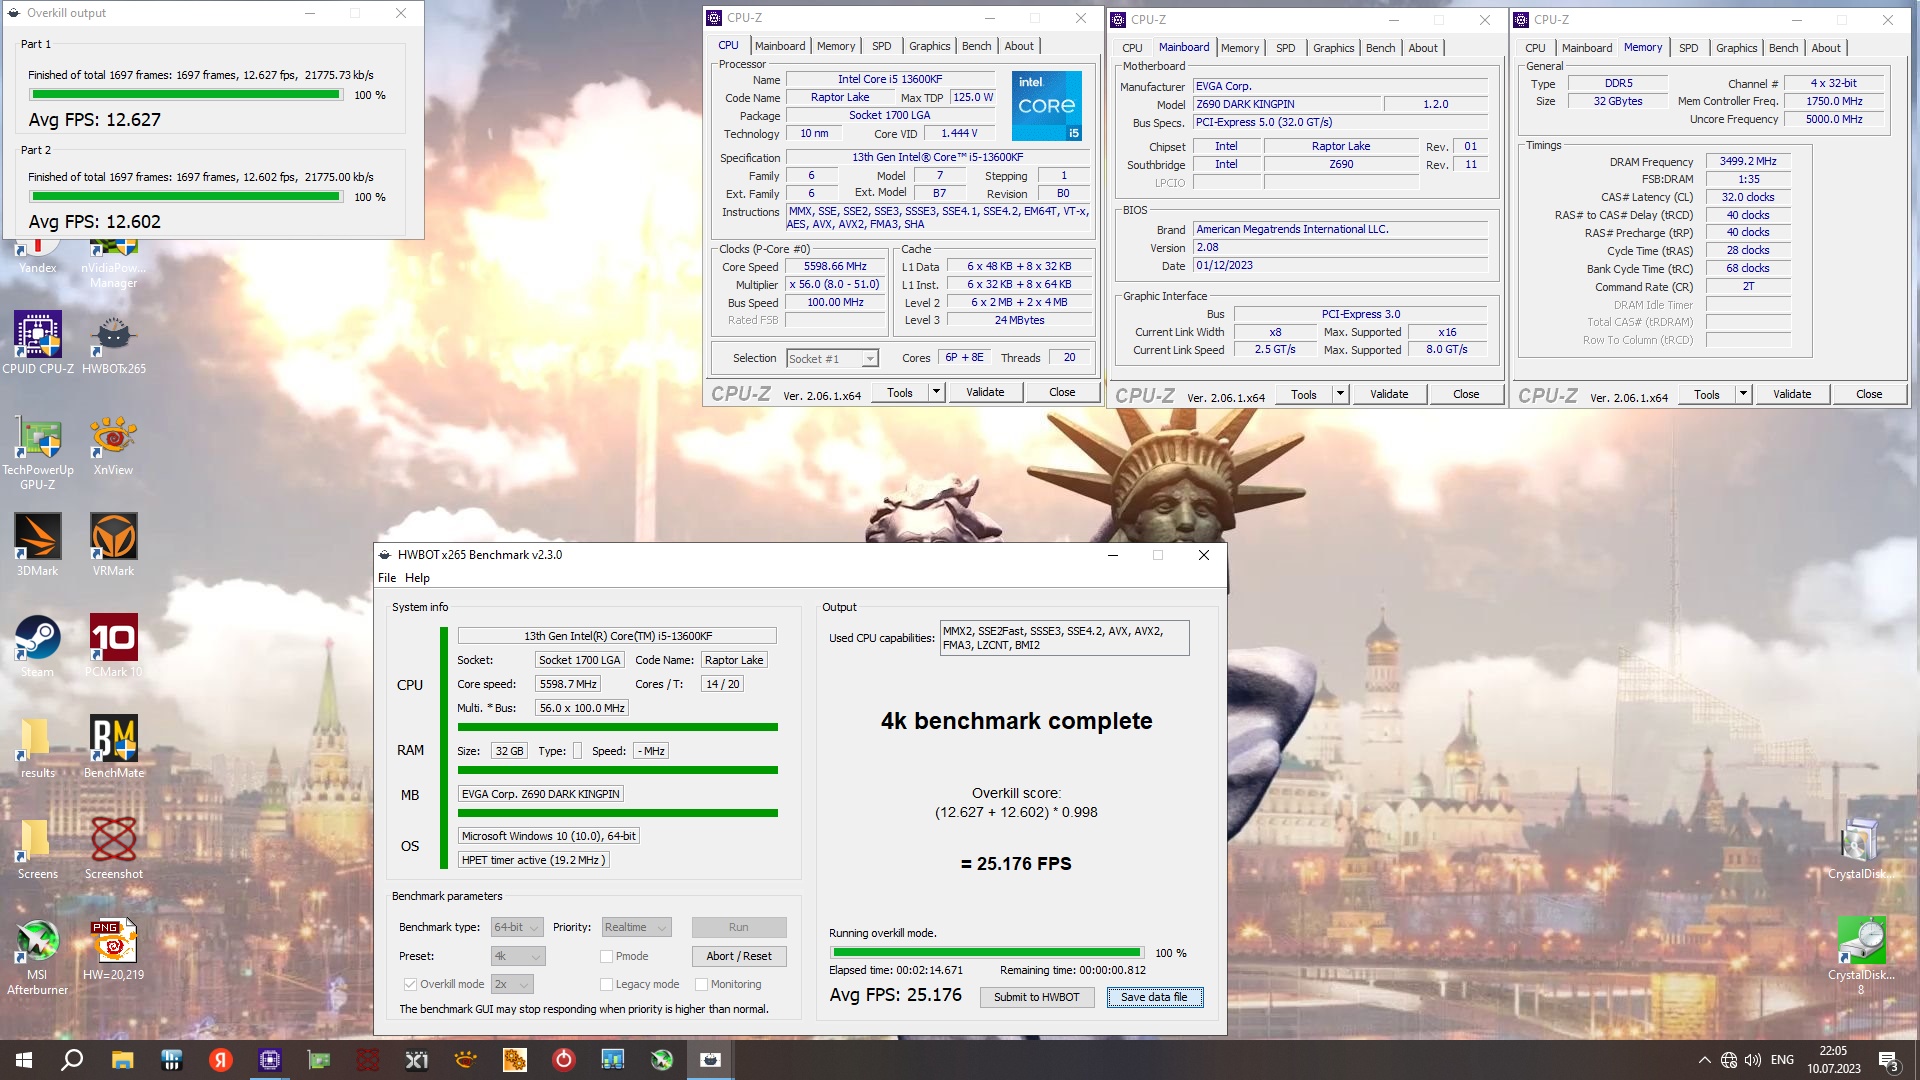Click Save data file button

(x=1154, y=997)
